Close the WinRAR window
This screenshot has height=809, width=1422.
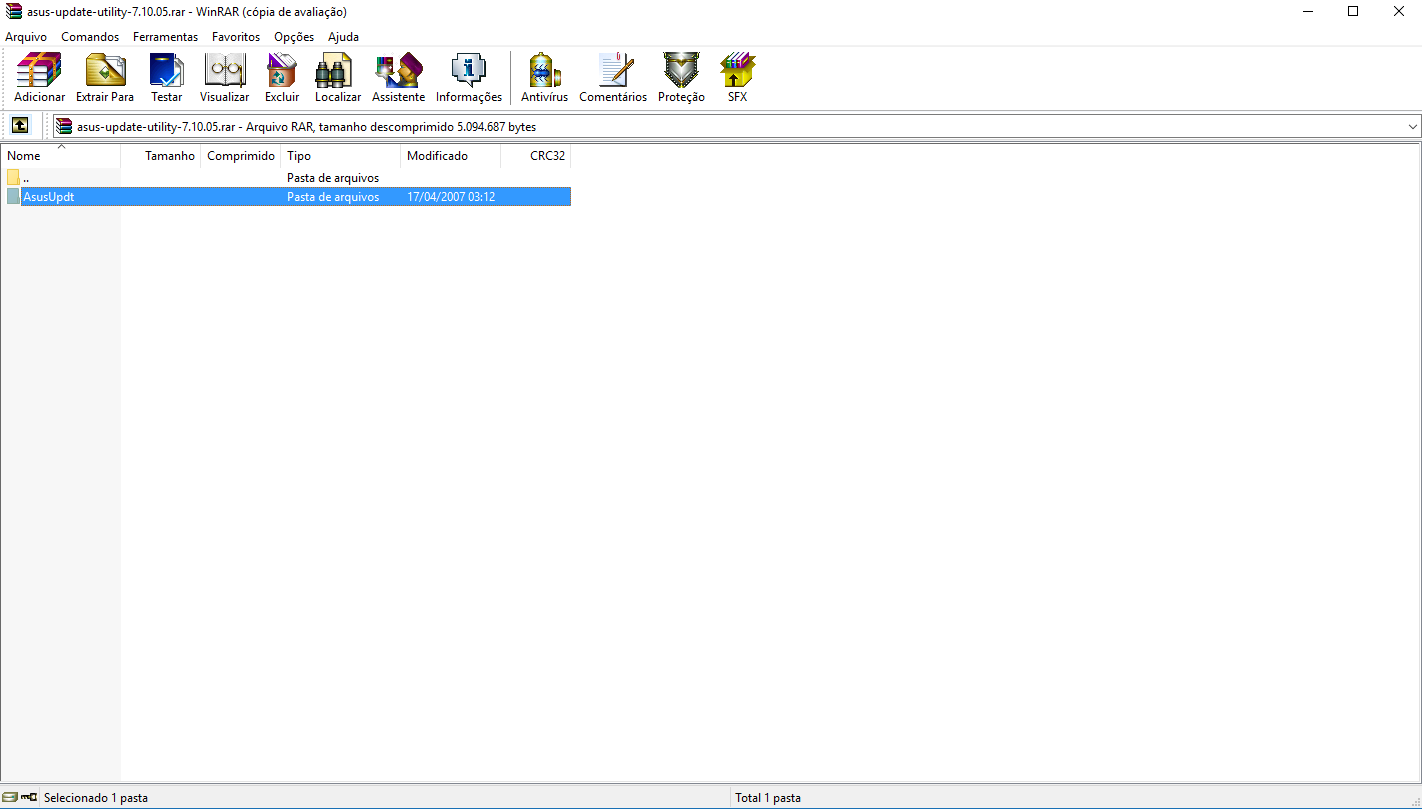pyautogui.click(x=1399, y=12)
